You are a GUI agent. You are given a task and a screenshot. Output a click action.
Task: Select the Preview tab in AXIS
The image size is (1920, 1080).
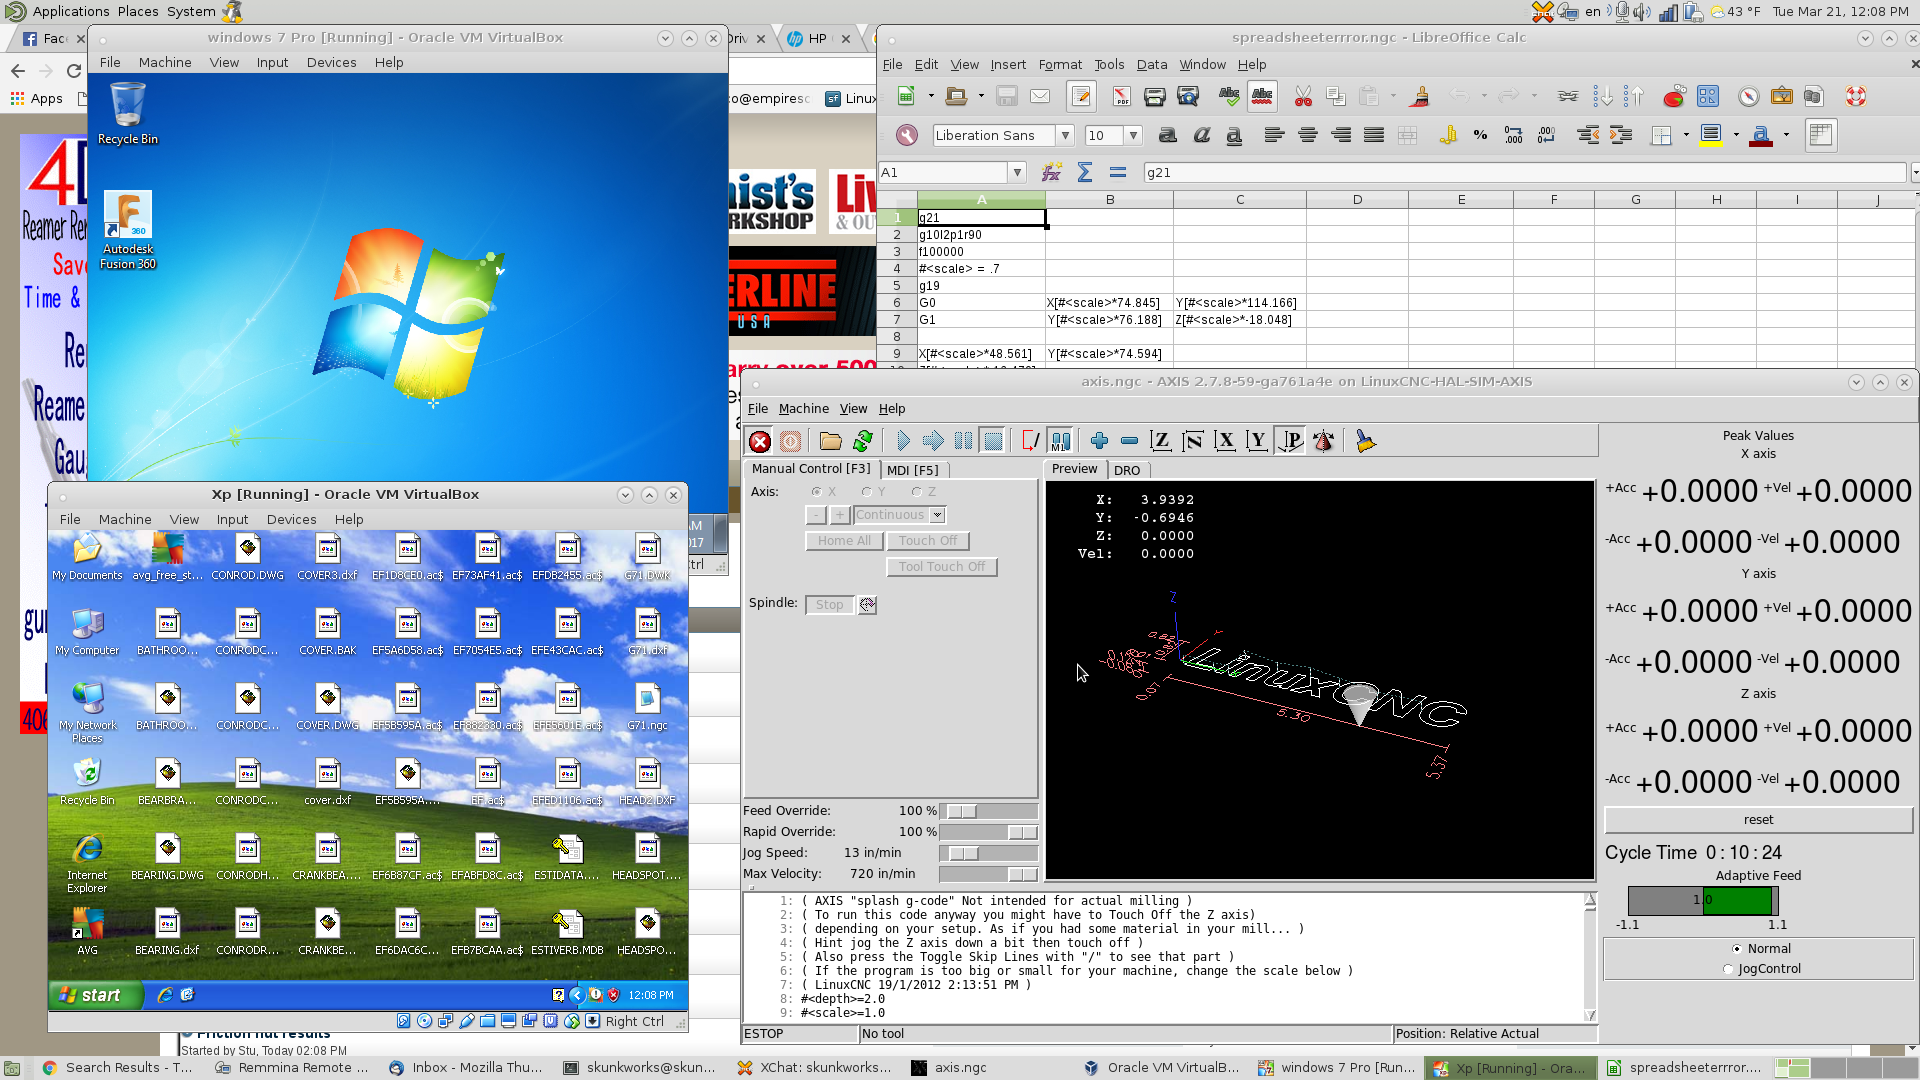tap(1075, 469)
